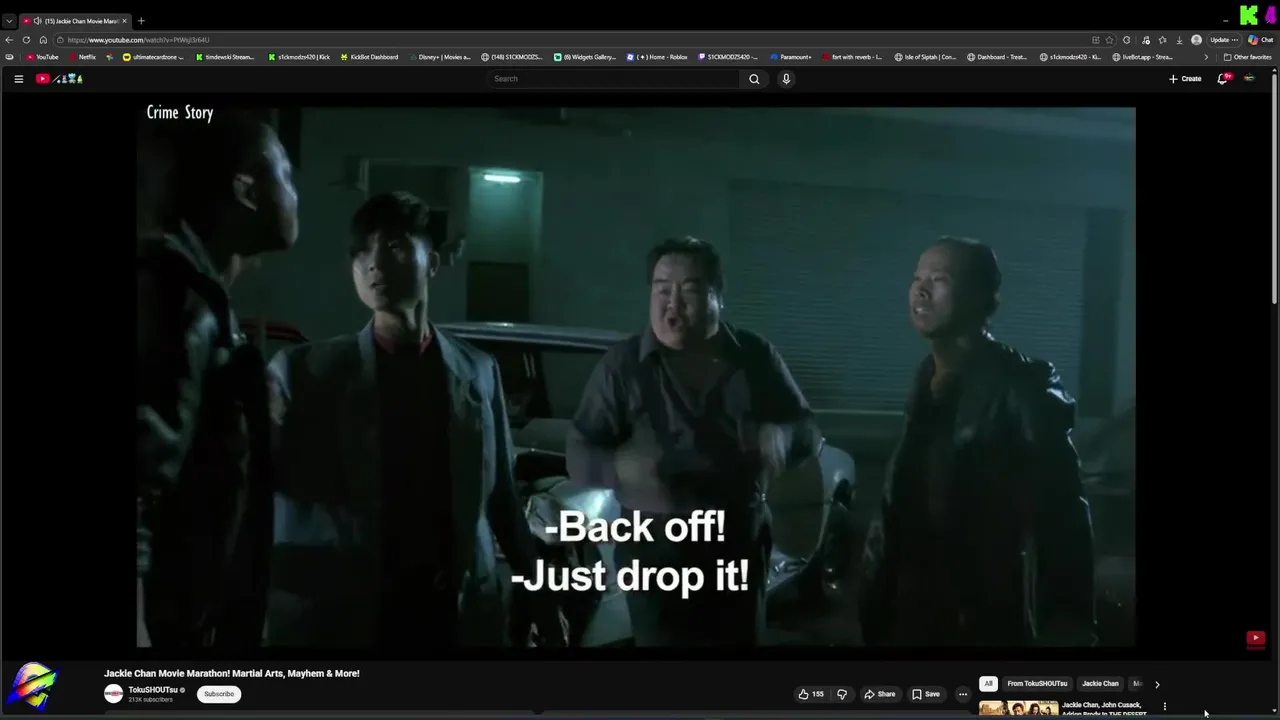Image resolution: width=1280 pixels, height=720 pixels.
Task: Start voice search with microphone icon
Action: (x=786, y=79)
